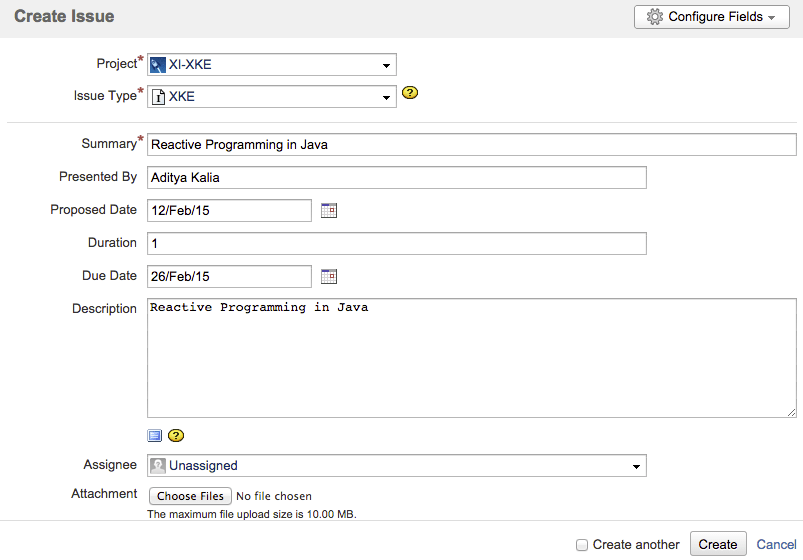This screenshot has width=803, height=560.
Task: Open the Due Date calendar picker
Action: 329,276
